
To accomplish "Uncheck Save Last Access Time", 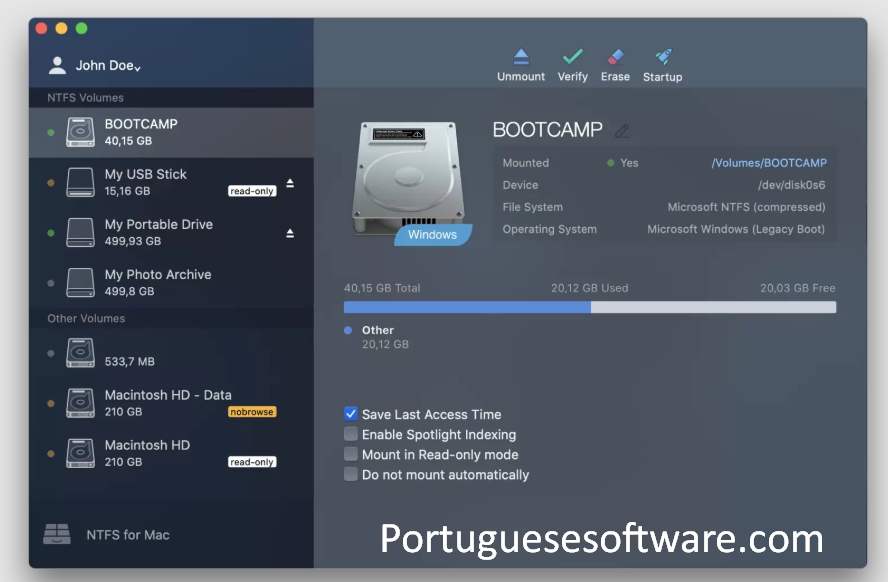I will 351,414.
